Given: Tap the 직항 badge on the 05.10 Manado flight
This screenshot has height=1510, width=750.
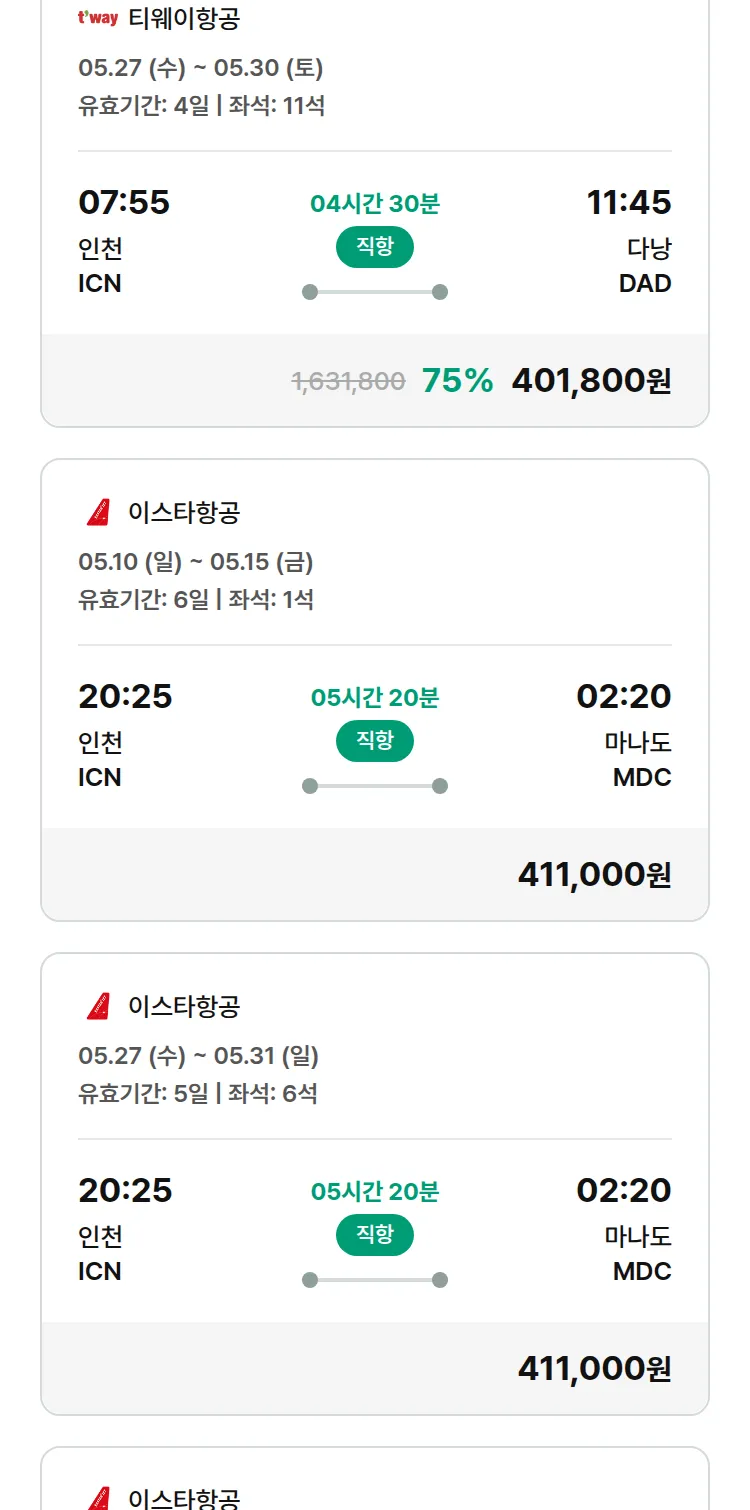Looking at the screenshot, I should (375, 741).
